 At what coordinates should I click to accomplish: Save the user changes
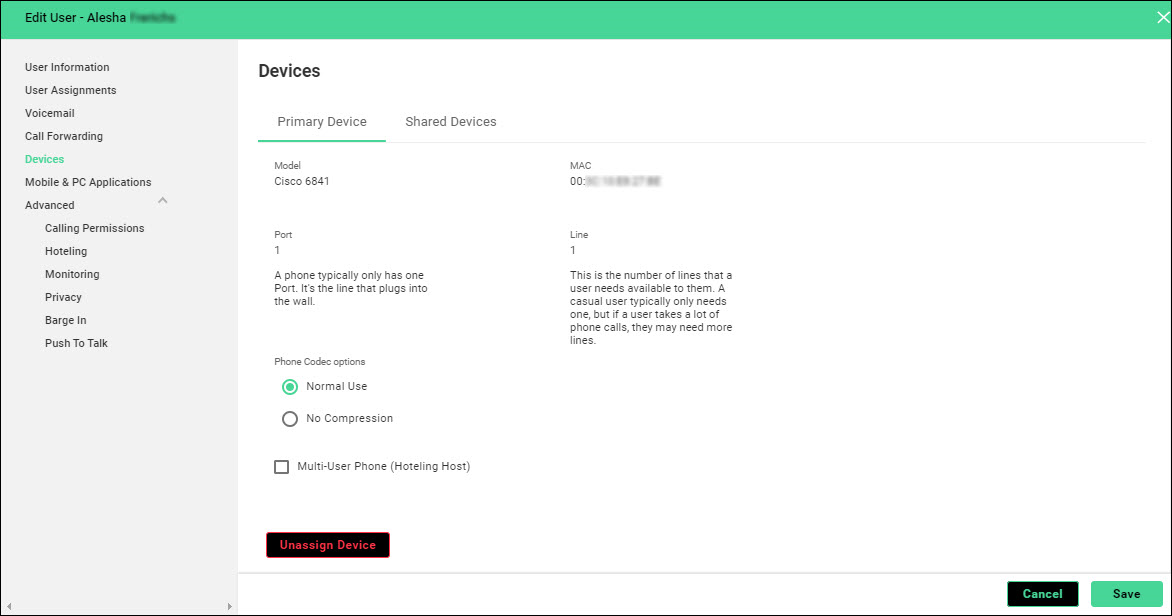1126,594
